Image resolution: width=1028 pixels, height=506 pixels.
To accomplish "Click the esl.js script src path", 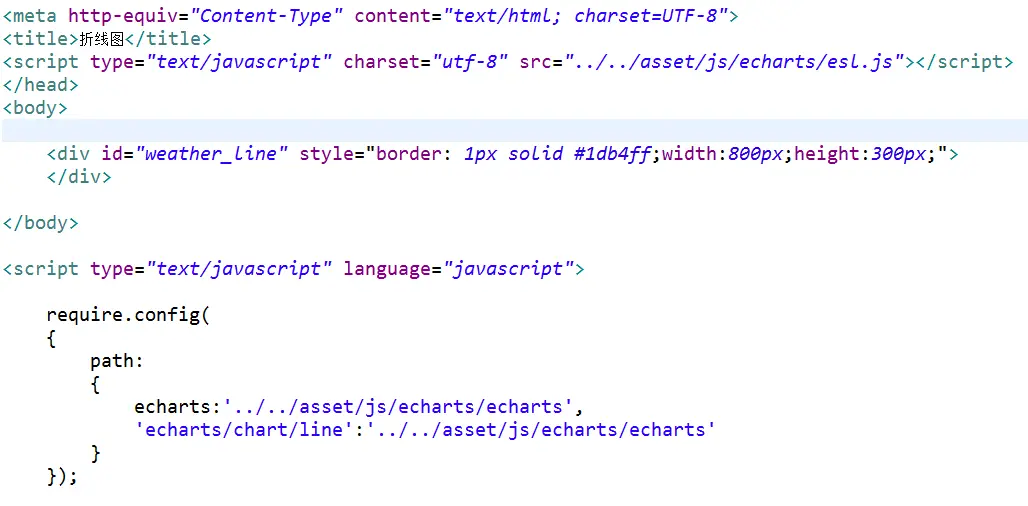I will tap(736, 62).
